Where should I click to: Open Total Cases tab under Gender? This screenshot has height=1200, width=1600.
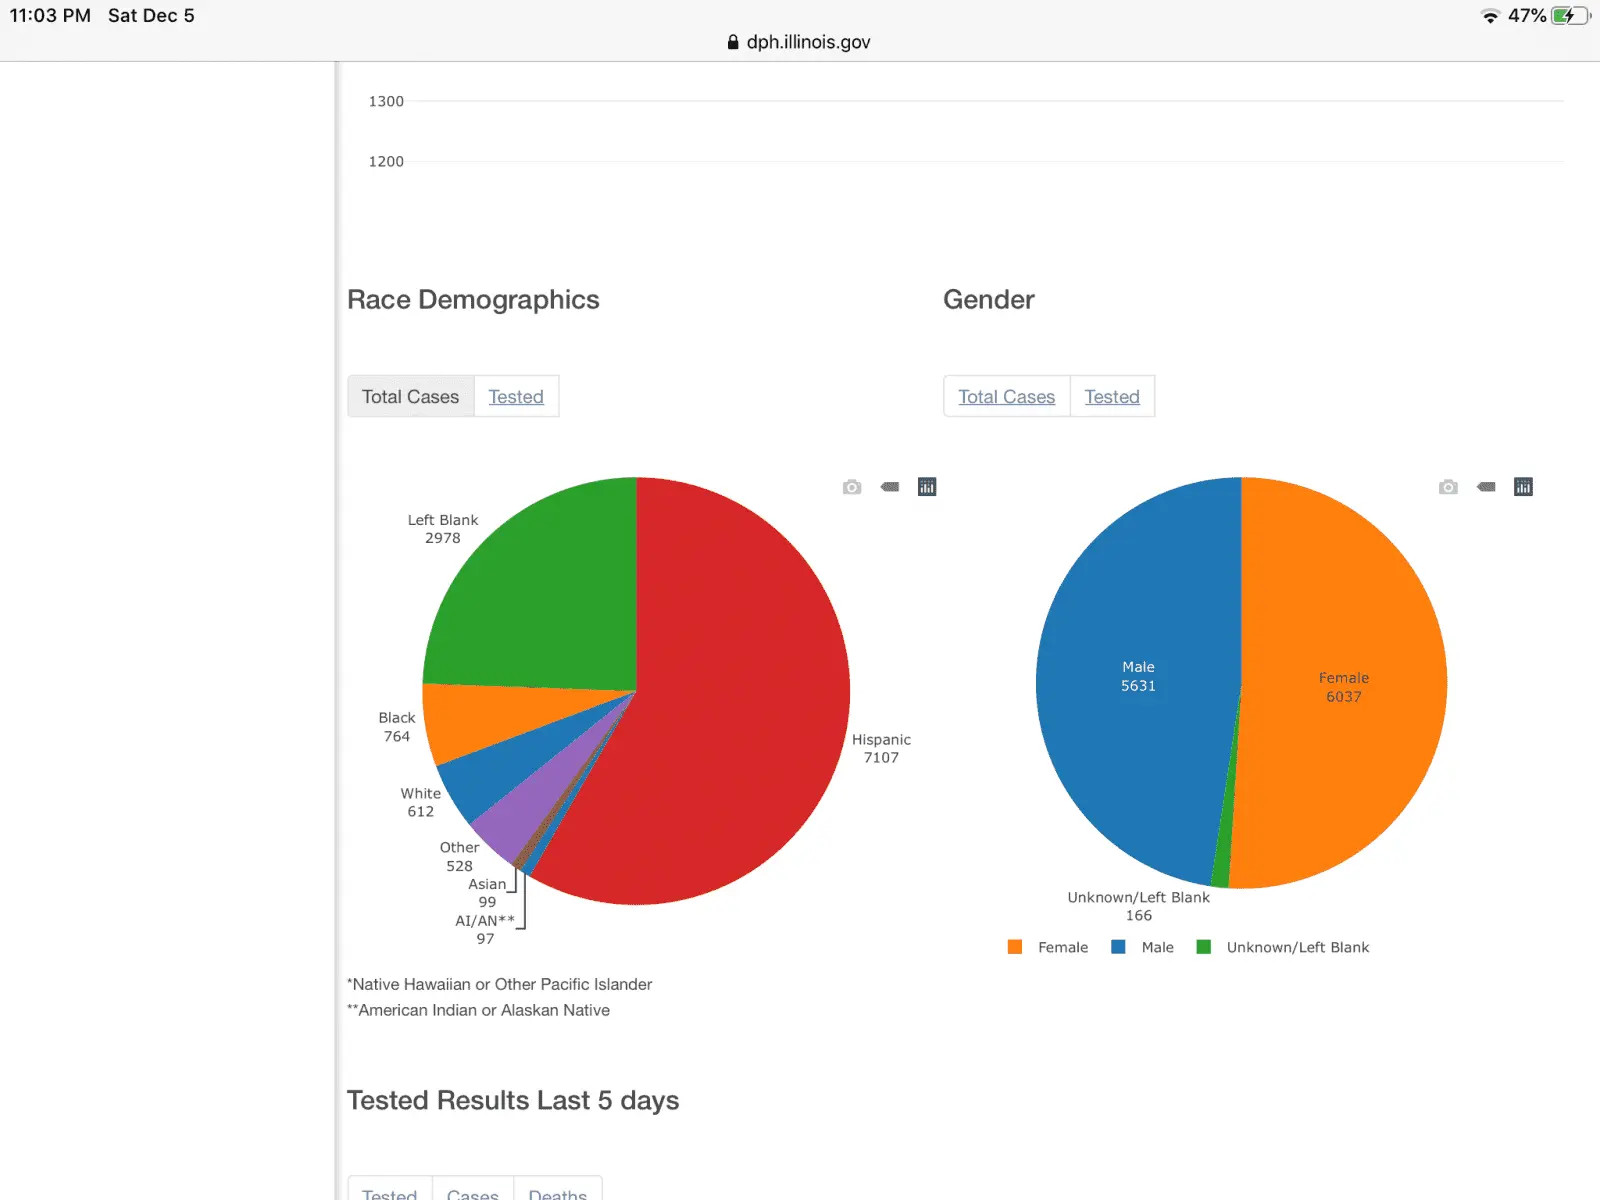click(x=1006, y=397)
